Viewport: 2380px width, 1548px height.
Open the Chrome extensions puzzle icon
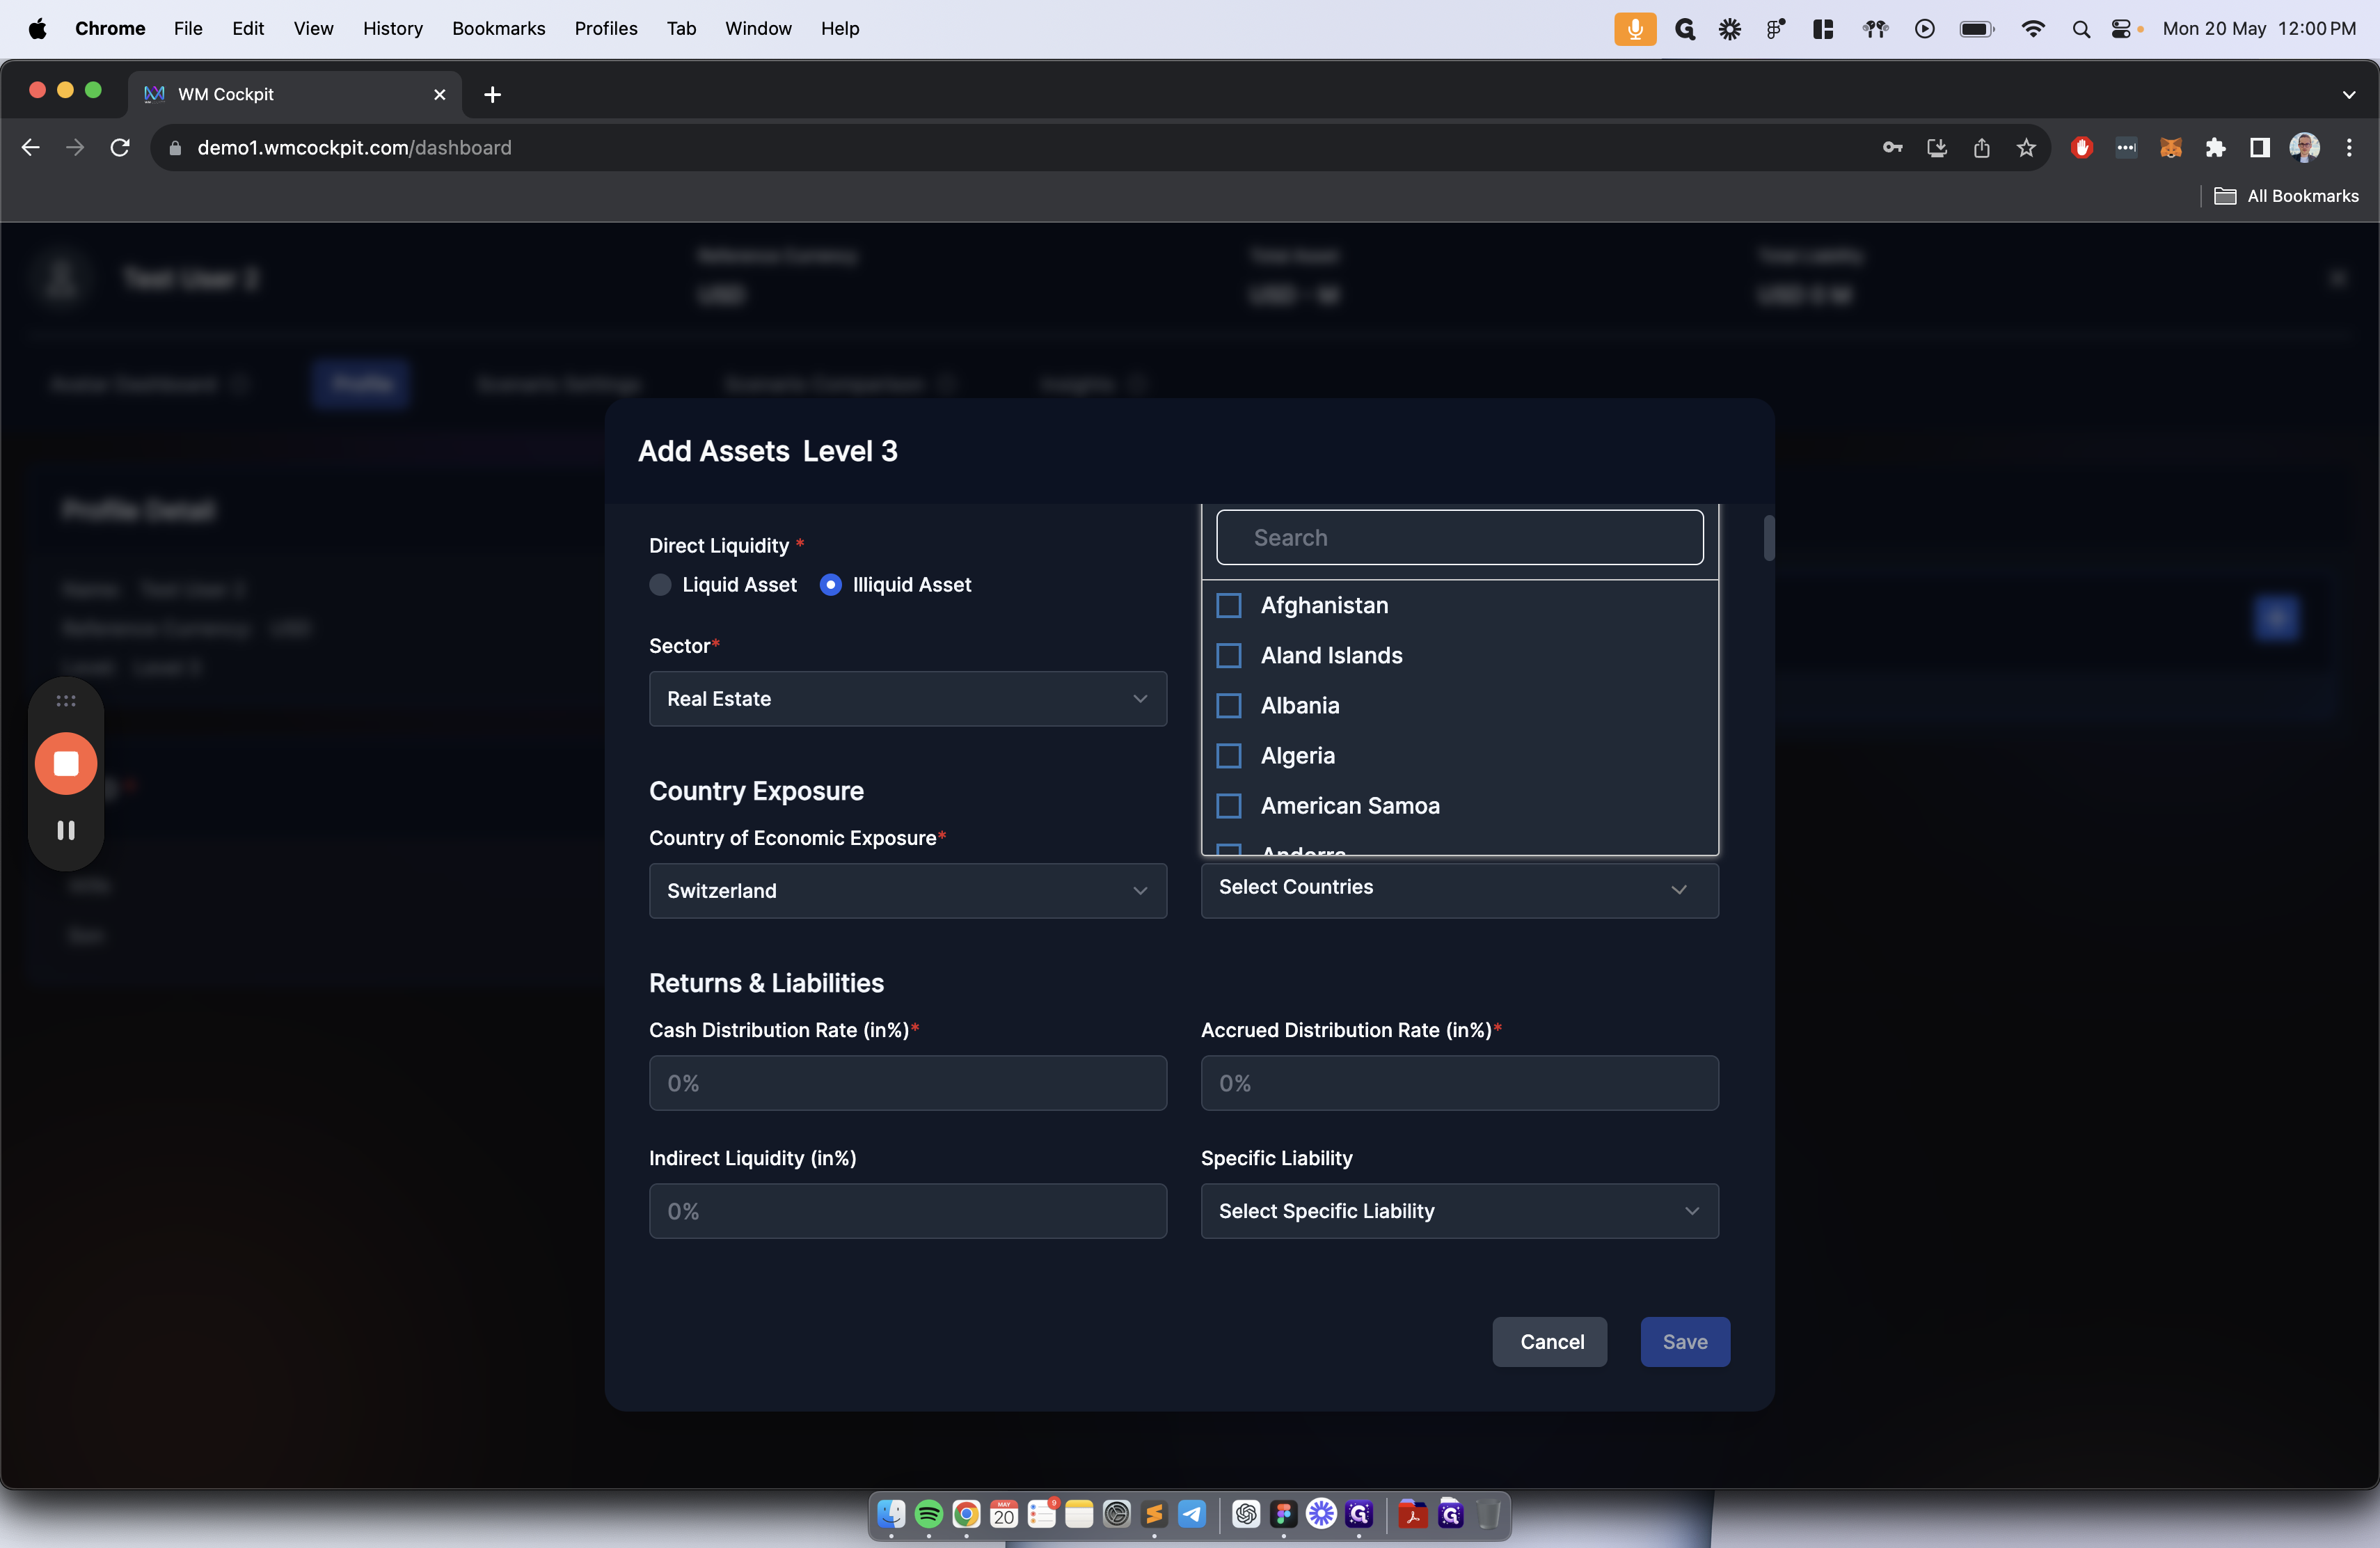click(2215, 148)
